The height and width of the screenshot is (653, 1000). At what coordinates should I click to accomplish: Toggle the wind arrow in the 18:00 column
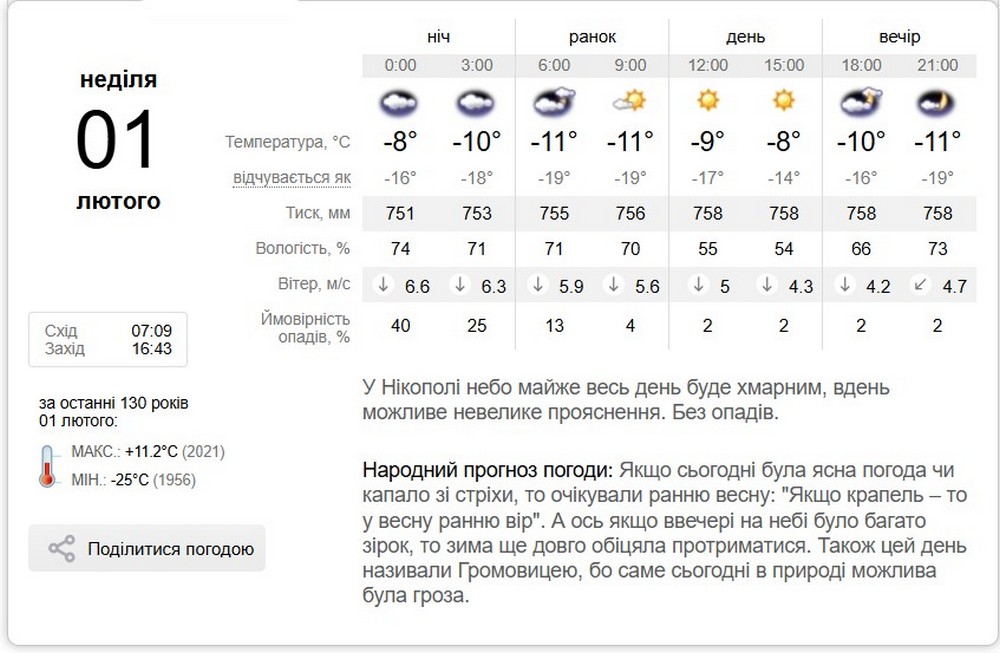[x=843, y=285]
